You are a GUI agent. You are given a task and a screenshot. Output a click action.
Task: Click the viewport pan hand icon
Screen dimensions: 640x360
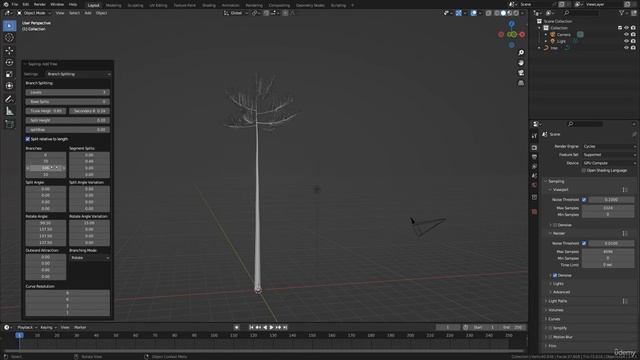(x=521, y=63)
